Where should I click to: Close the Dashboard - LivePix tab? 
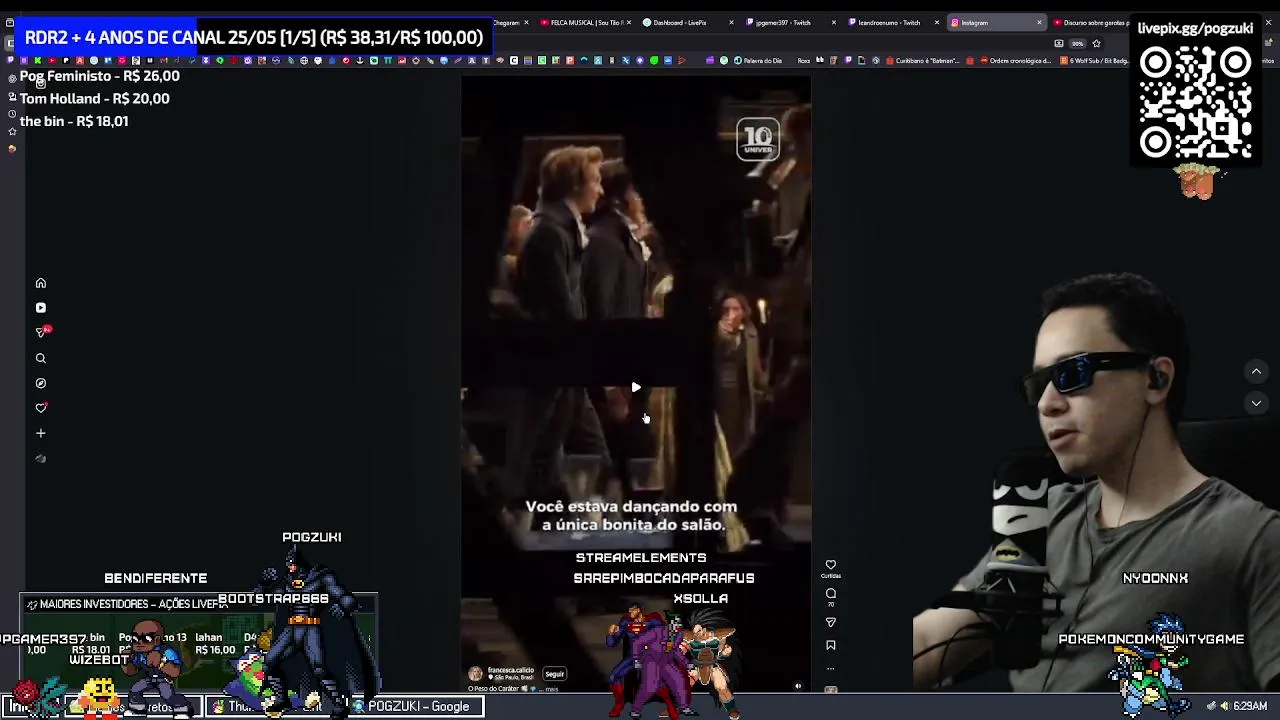click(x=731, y=22)
